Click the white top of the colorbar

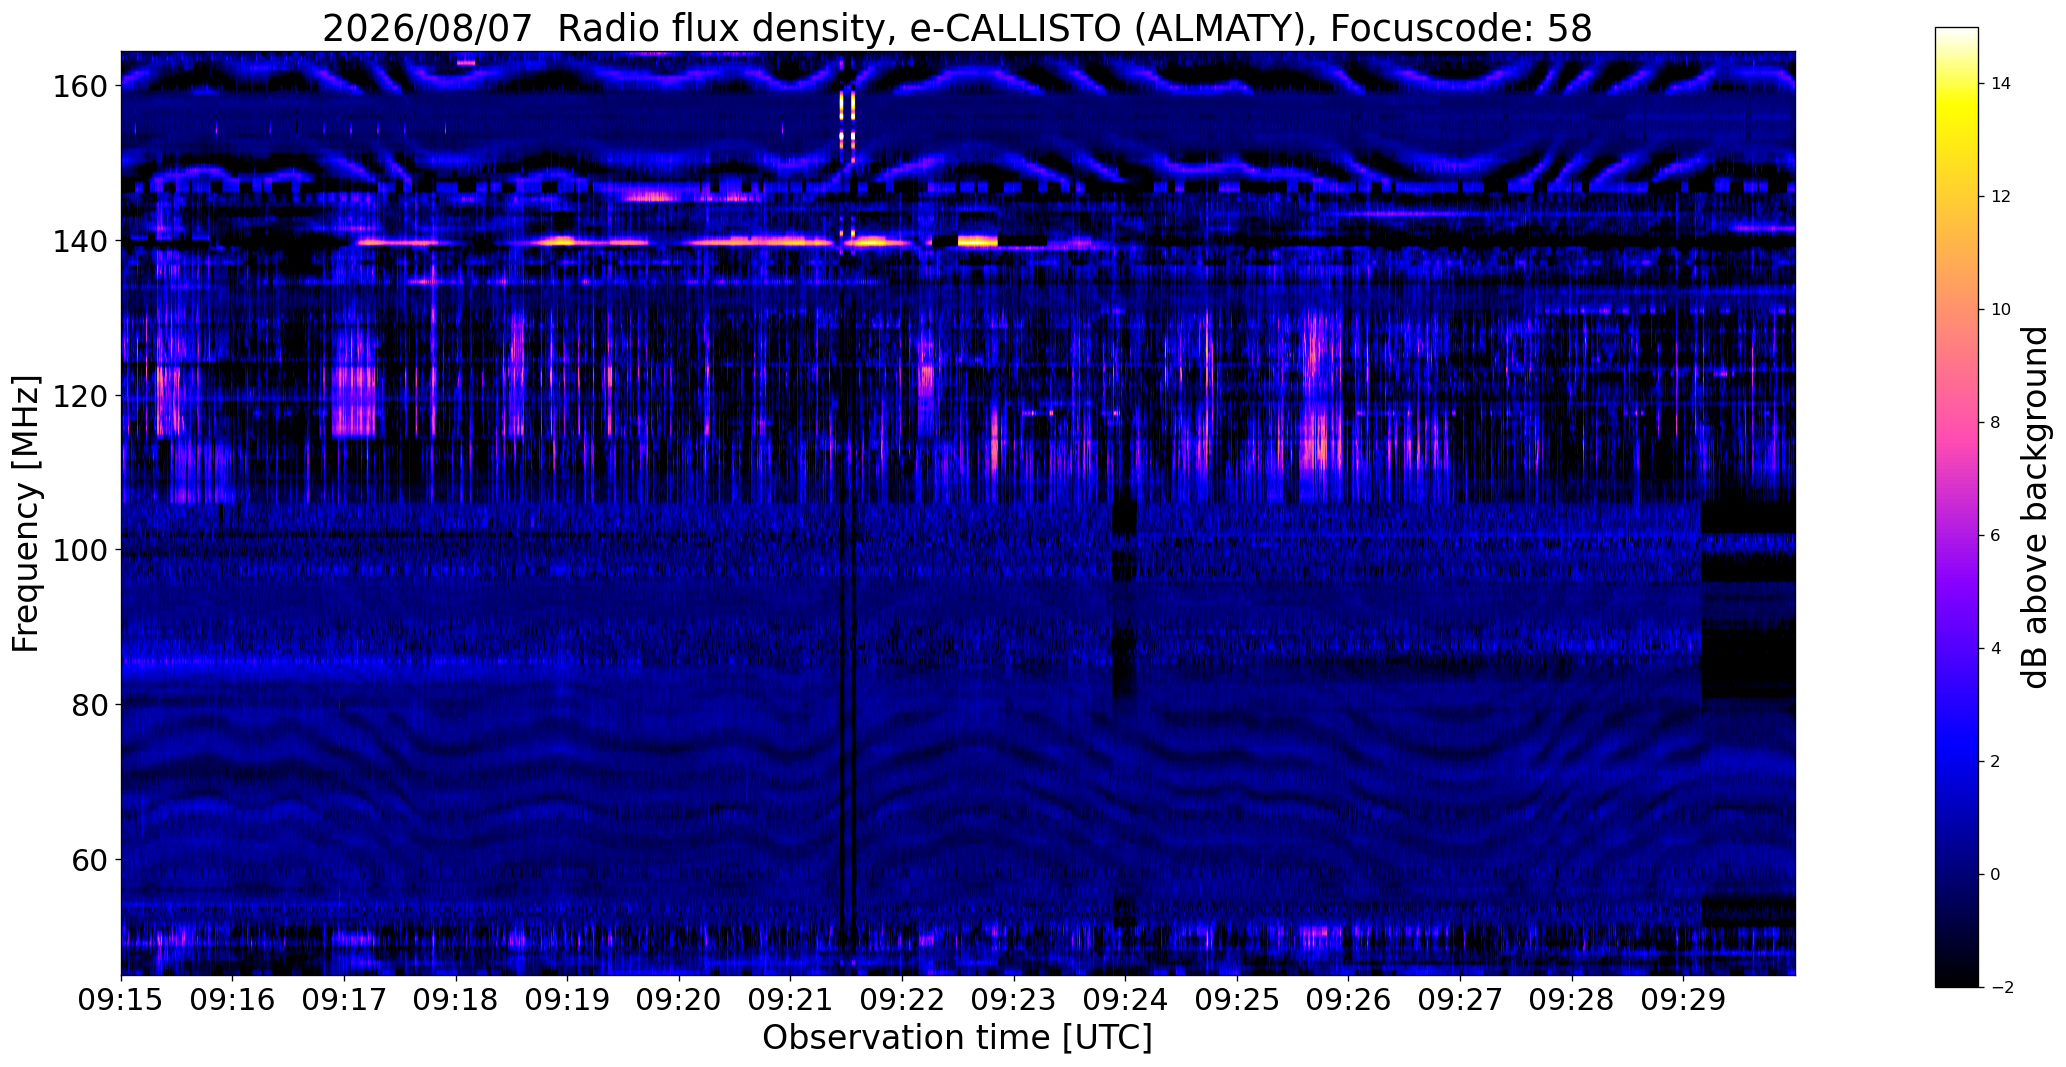[1956, 35]
